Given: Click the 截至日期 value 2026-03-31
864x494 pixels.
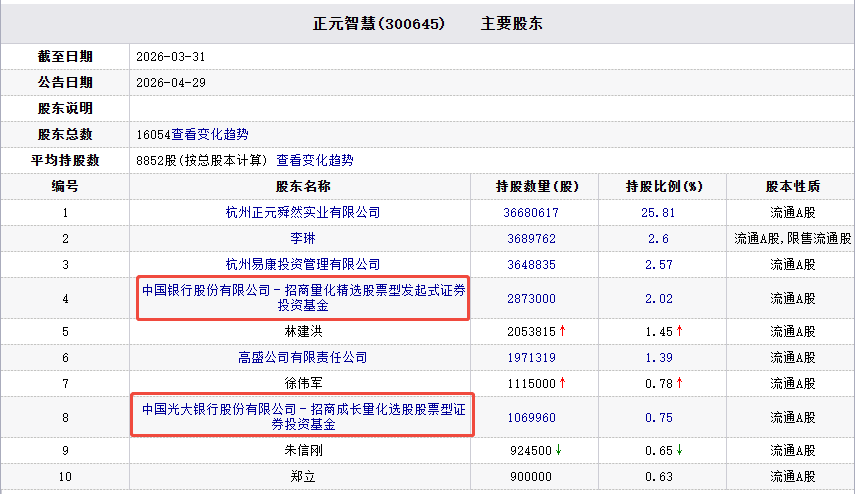Looking at the screenshot, I should coord(171,57).
